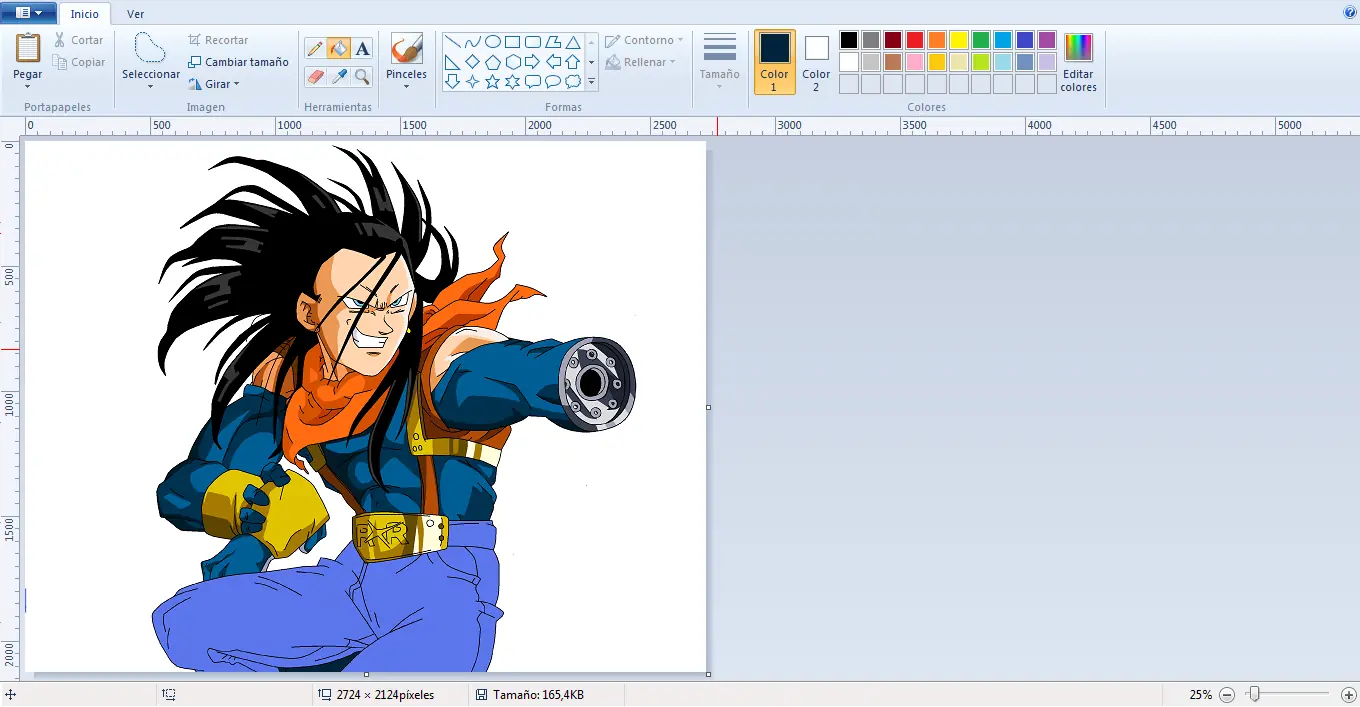Expand the Pinceles brushes dropdown
Screen dimensions: 1360x707
(406, 87)
